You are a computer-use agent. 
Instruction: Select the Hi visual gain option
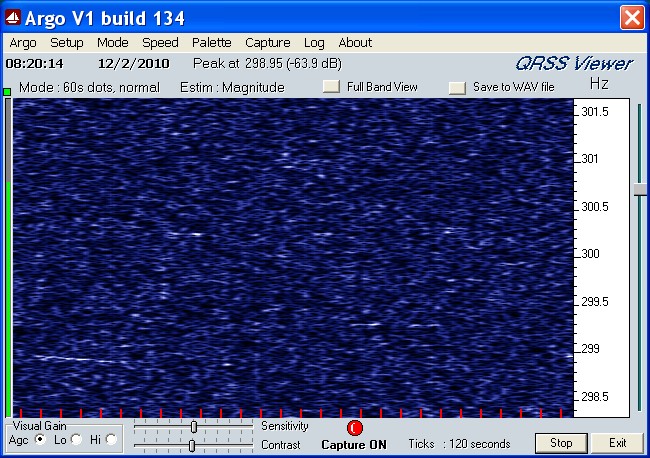pos(111,439)
